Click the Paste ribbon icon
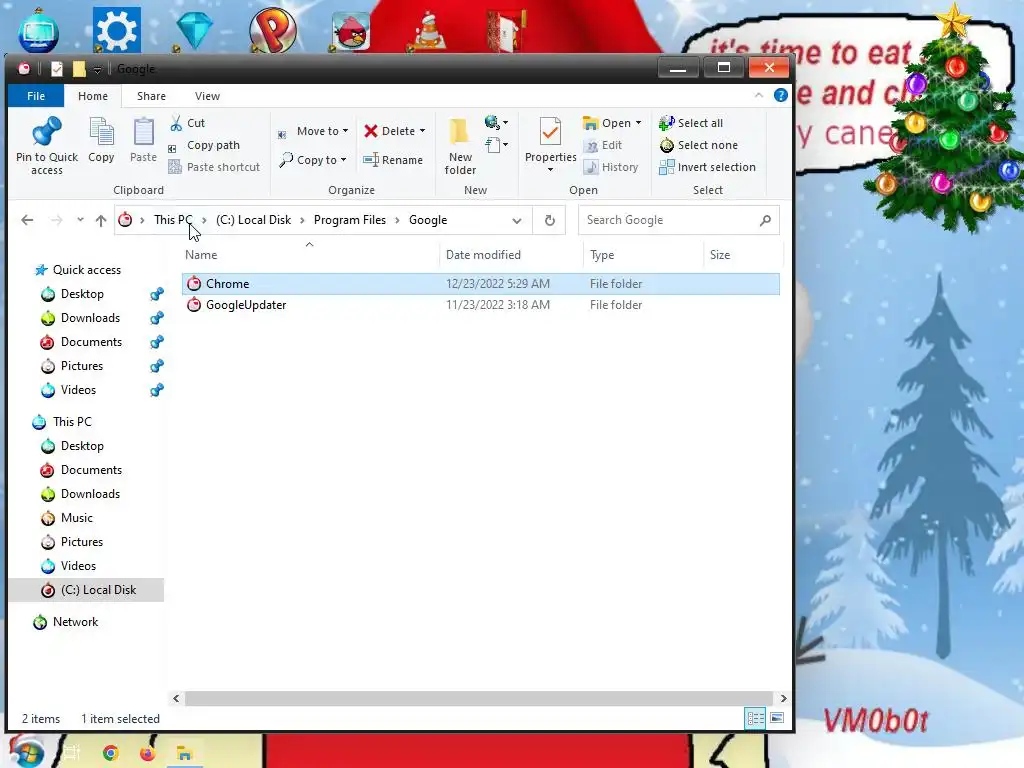This screenshot has height=768, width=1024. 143,133
